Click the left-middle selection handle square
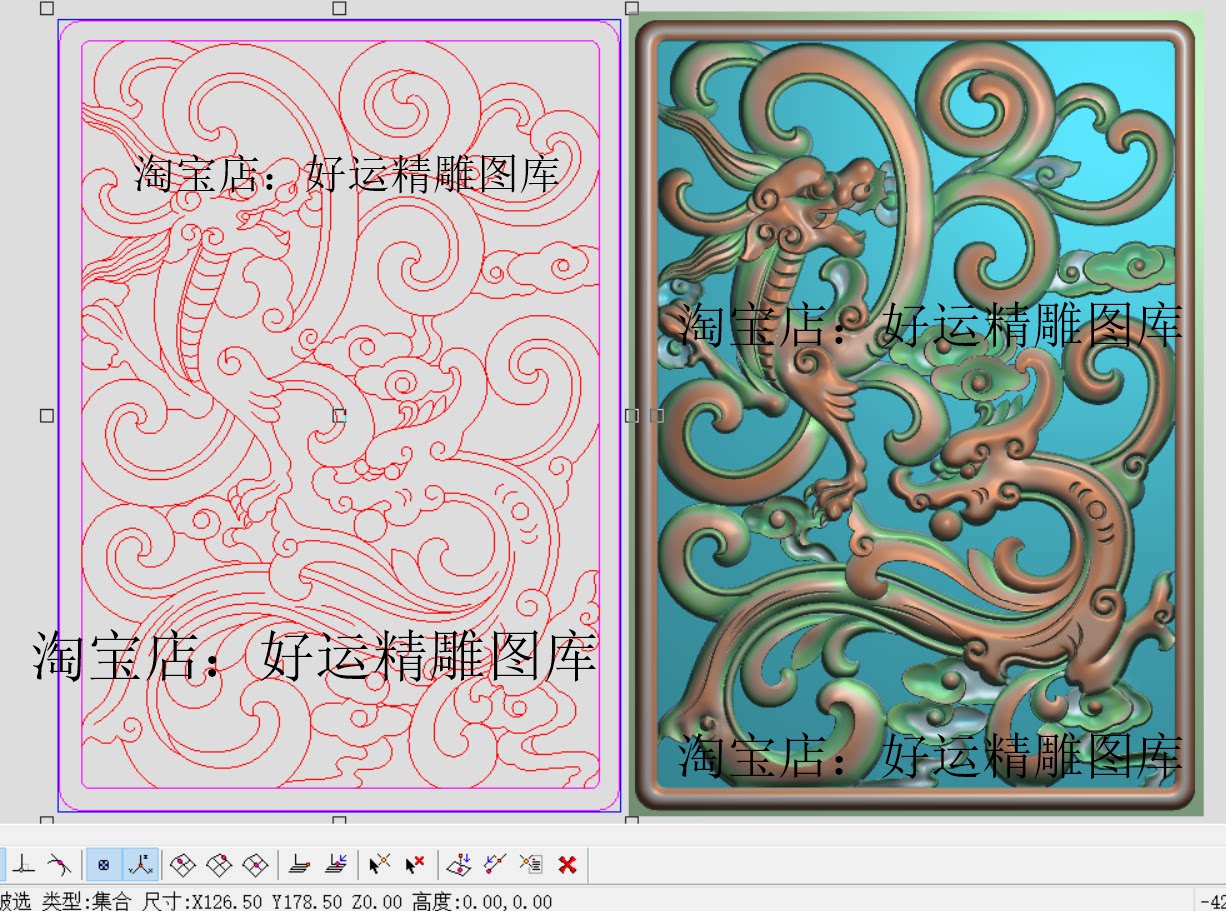Screen dimensions: 1226x911 pyautogui.click(x=45, y=414)
